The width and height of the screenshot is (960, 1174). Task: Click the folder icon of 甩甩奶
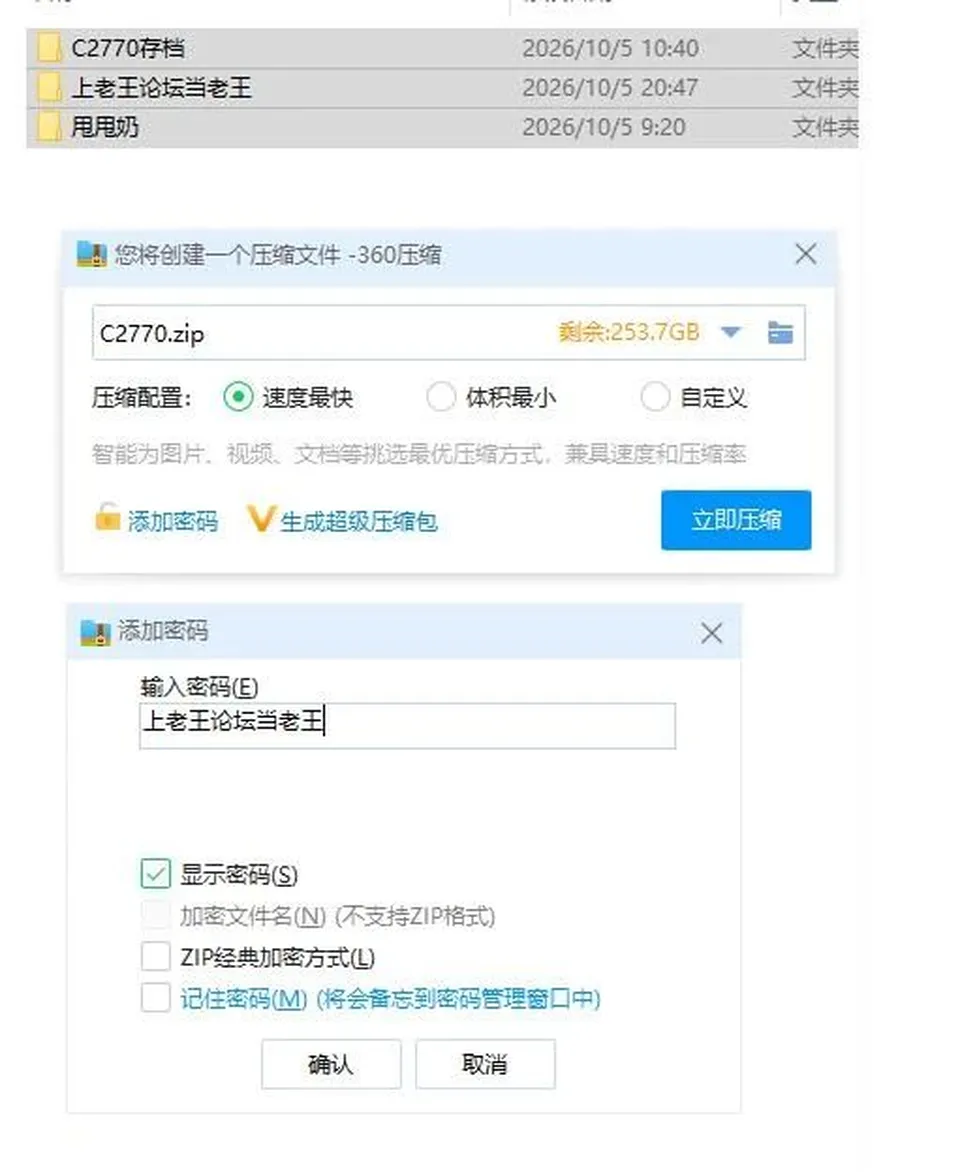(49, 127)
